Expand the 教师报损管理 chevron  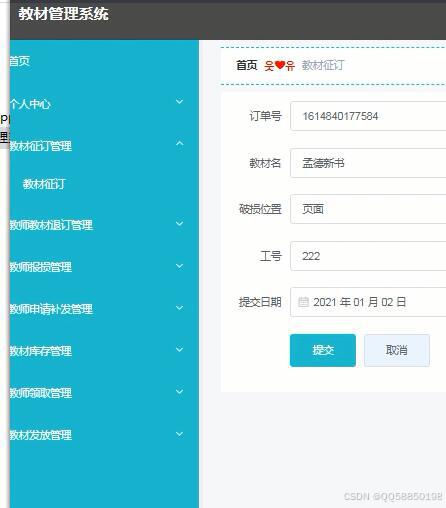180,266
